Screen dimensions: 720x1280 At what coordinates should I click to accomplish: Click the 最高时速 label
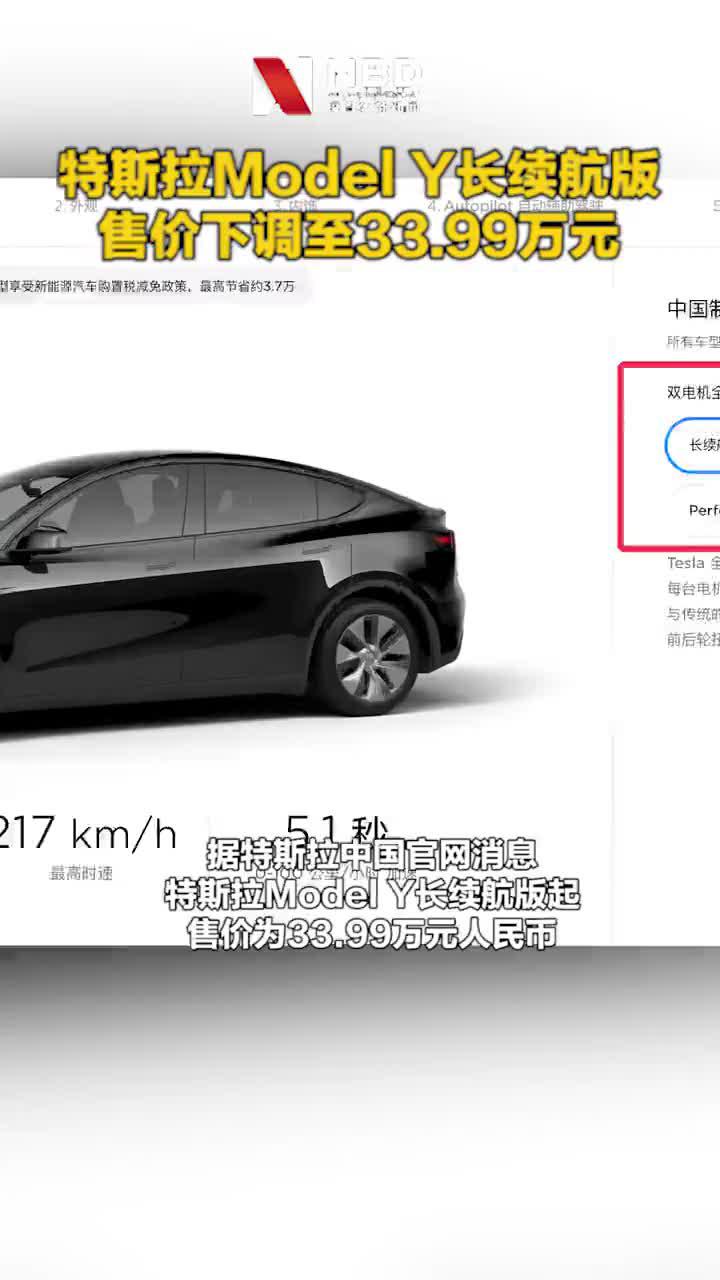click(x=81, y=873)
